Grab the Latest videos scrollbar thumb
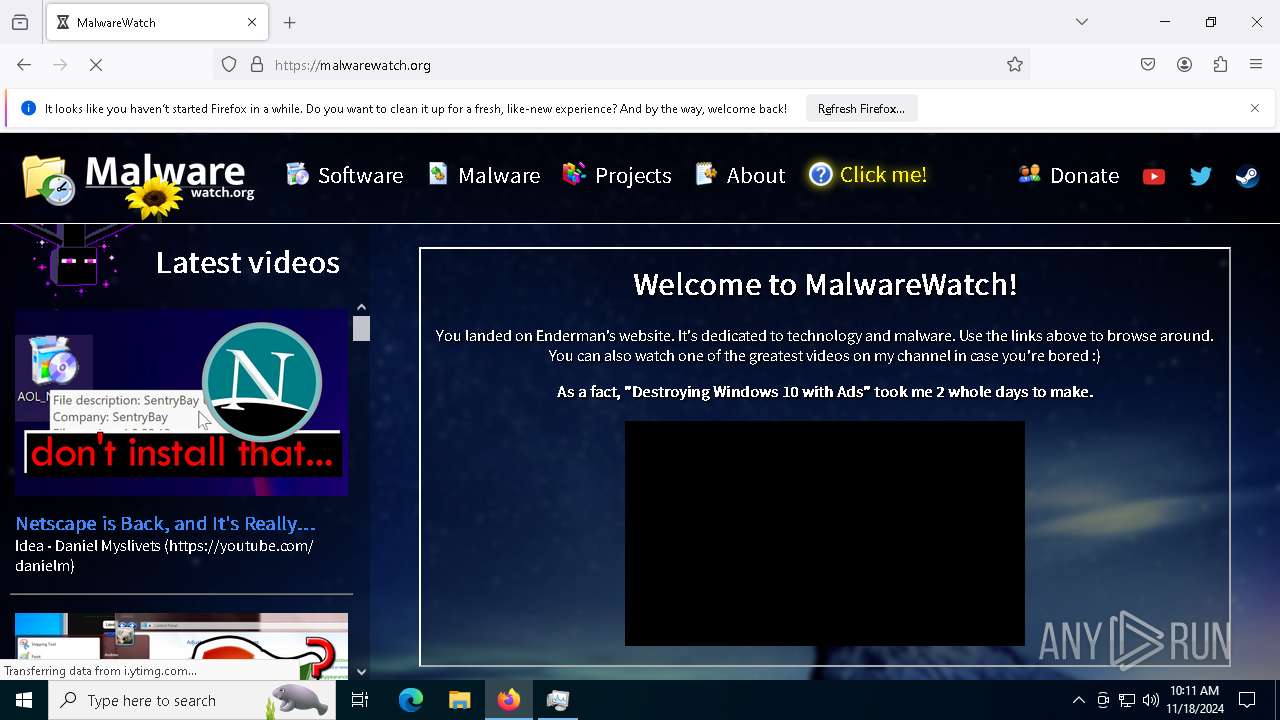 pyautogui.click(x=361, y=328)
